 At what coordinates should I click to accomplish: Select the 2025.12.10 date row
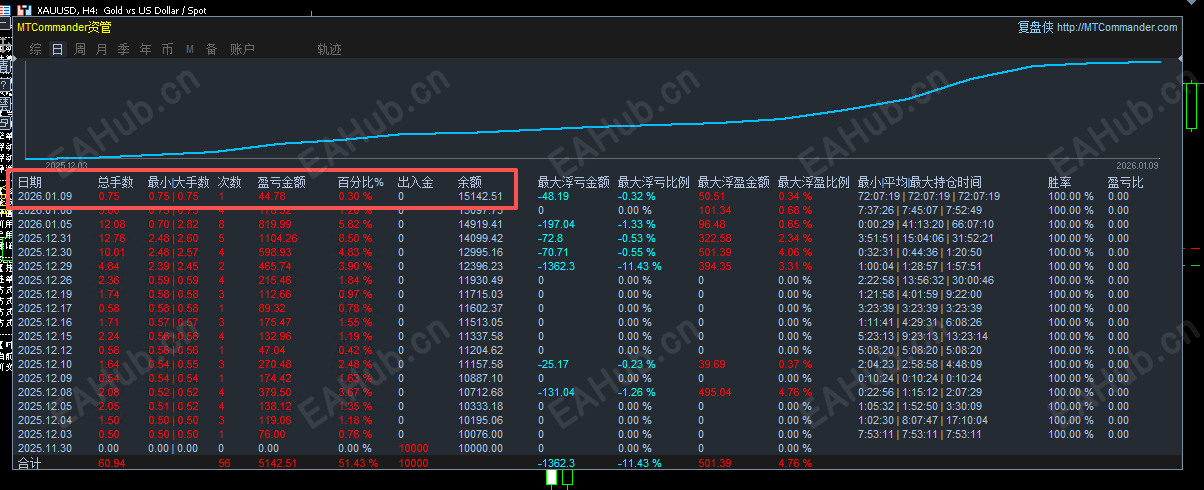click(44, 364)
